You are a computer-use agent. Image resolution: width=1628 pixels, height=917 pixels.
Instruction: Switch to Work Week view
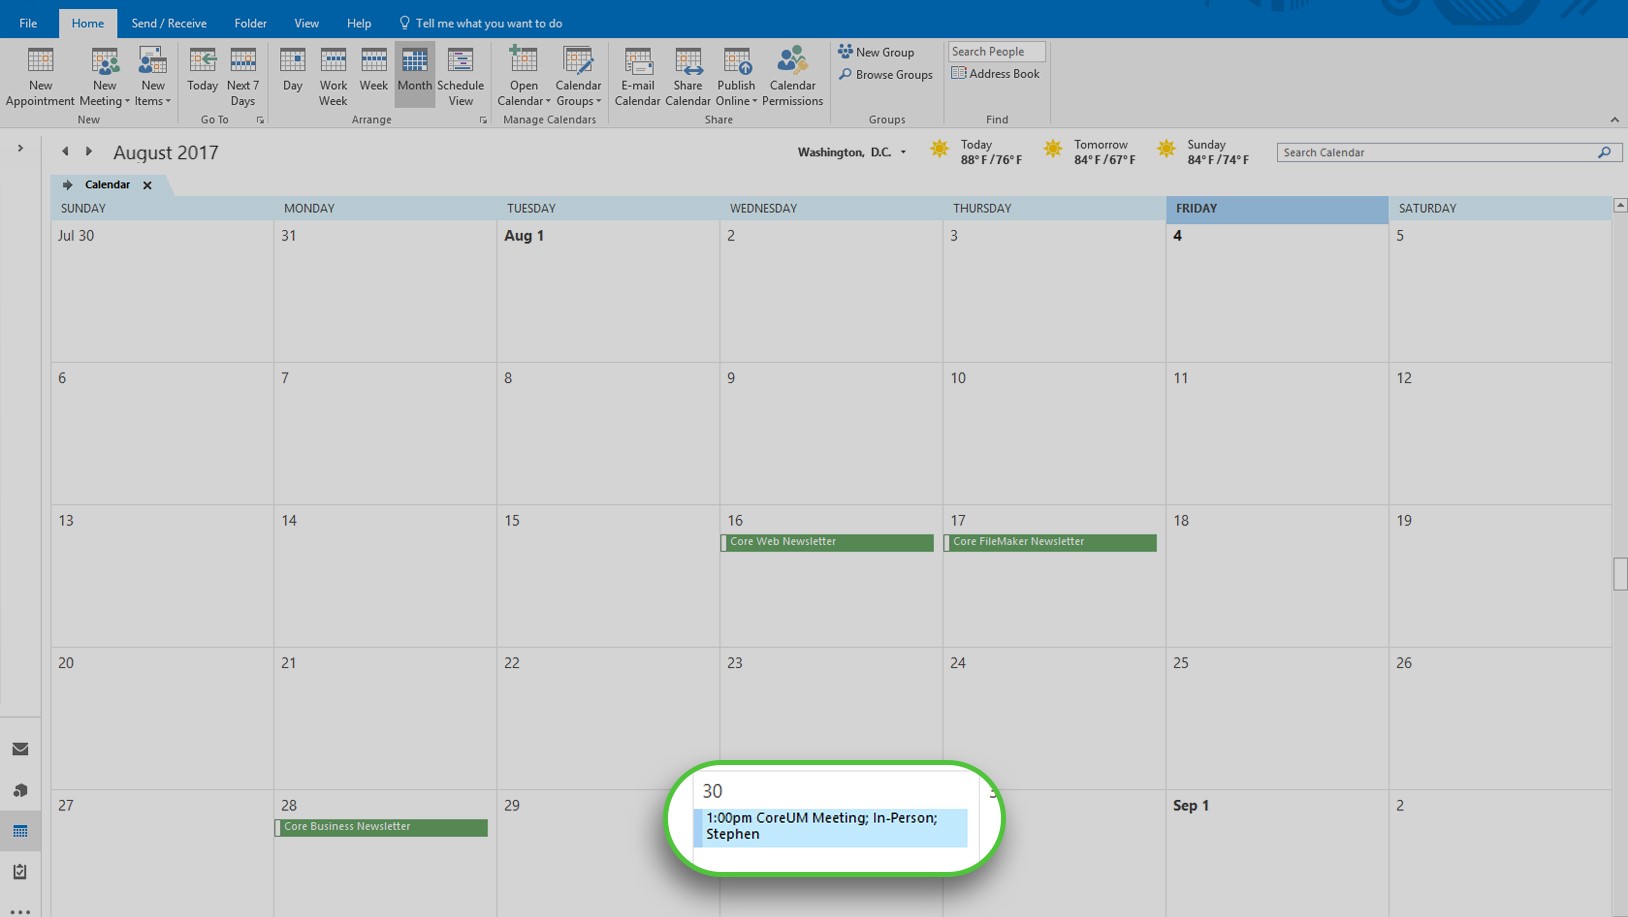point(333,75)
